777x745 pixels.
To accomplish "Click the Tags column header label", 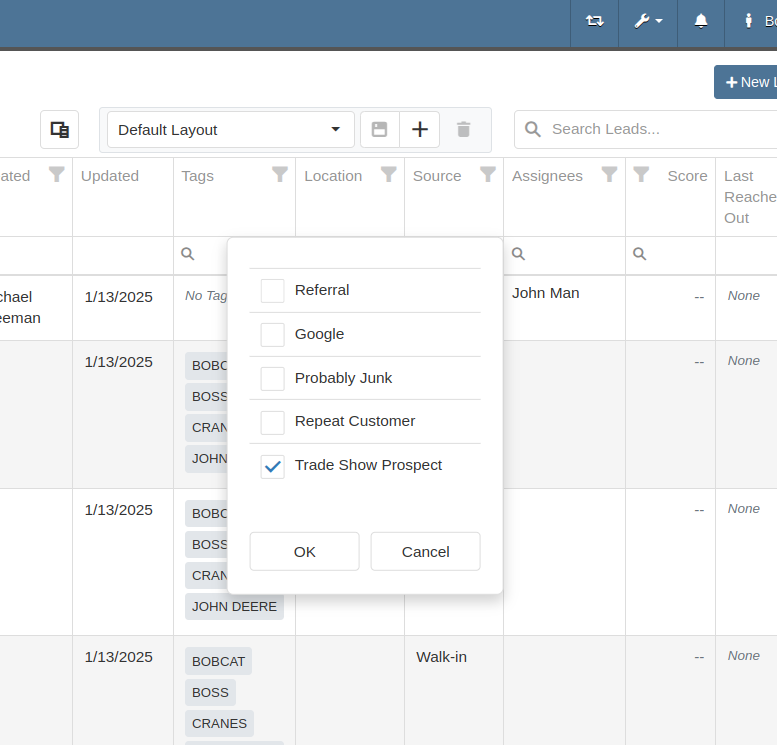I will click(198, 176).
